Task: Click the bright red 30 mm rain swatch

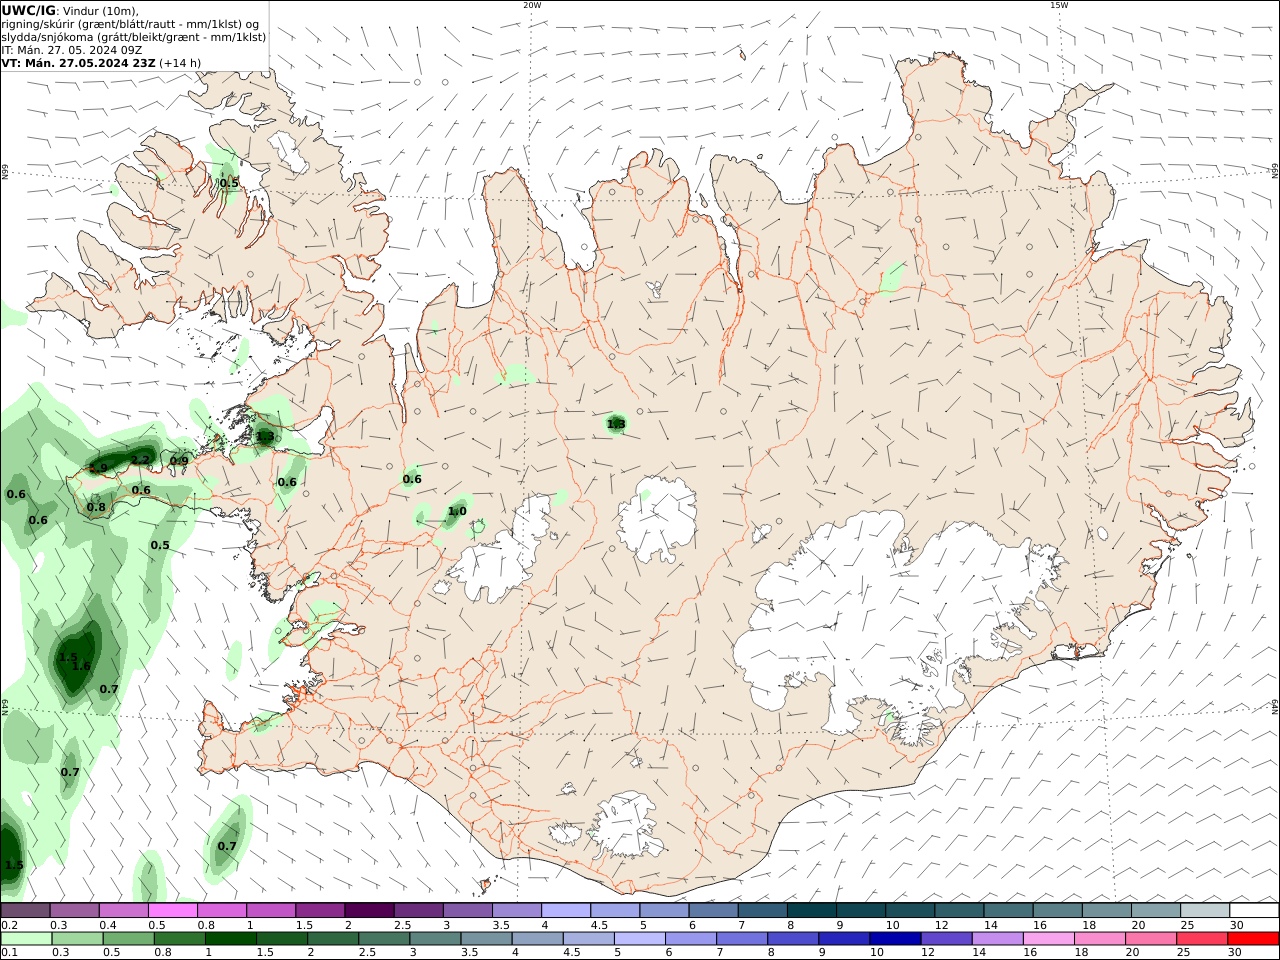Action: pyautogui.click(x=1253, y=939)
